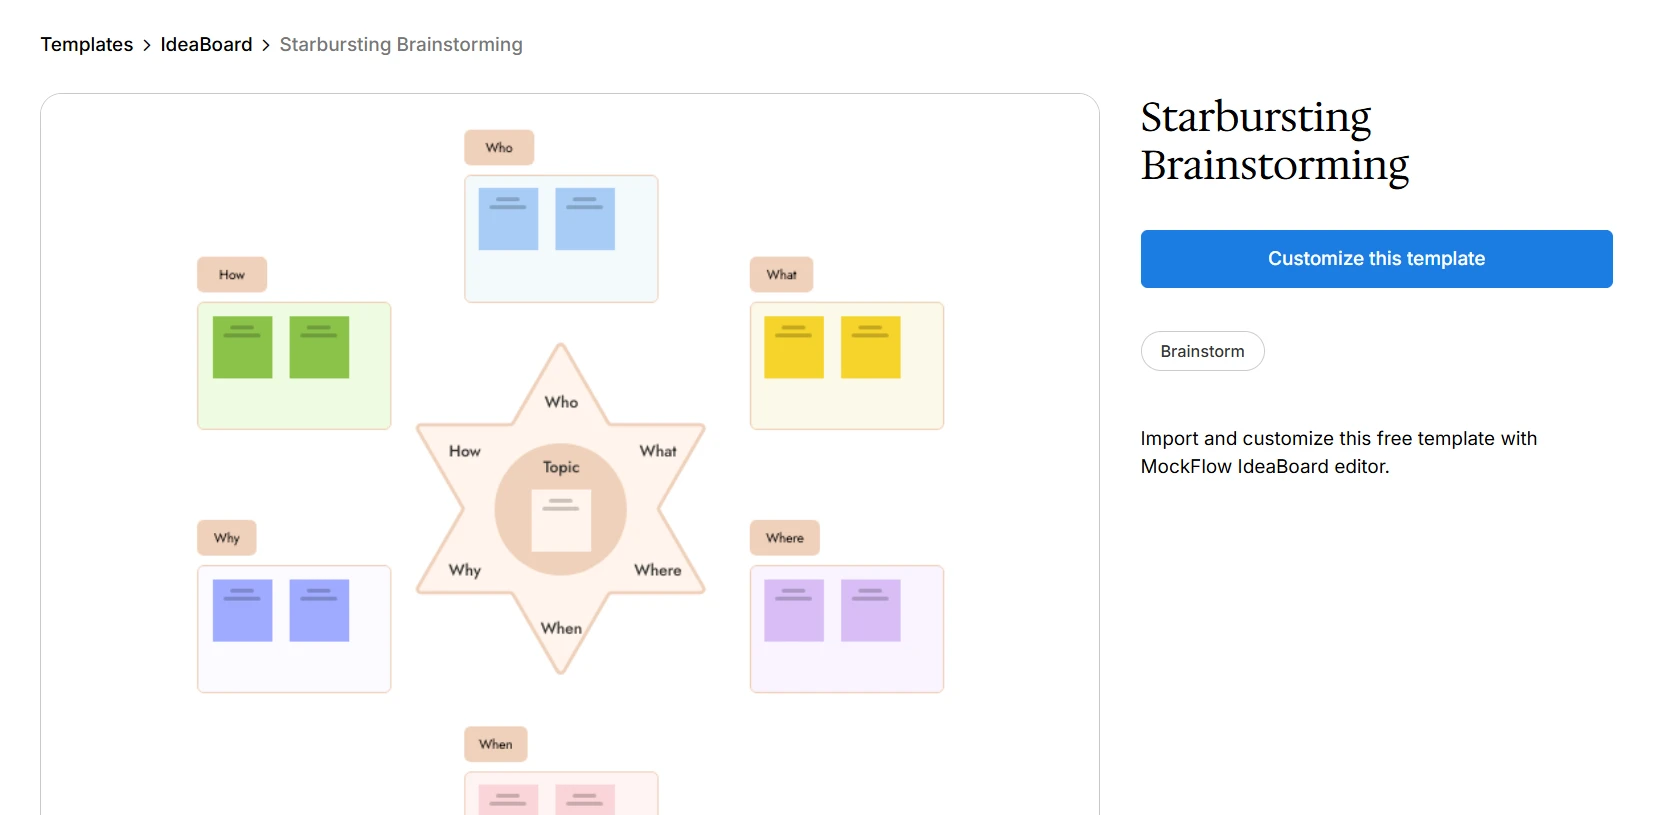Click a yellow sticky note under What
This screenshot has height=815, width=1662.
coord(793,347)
